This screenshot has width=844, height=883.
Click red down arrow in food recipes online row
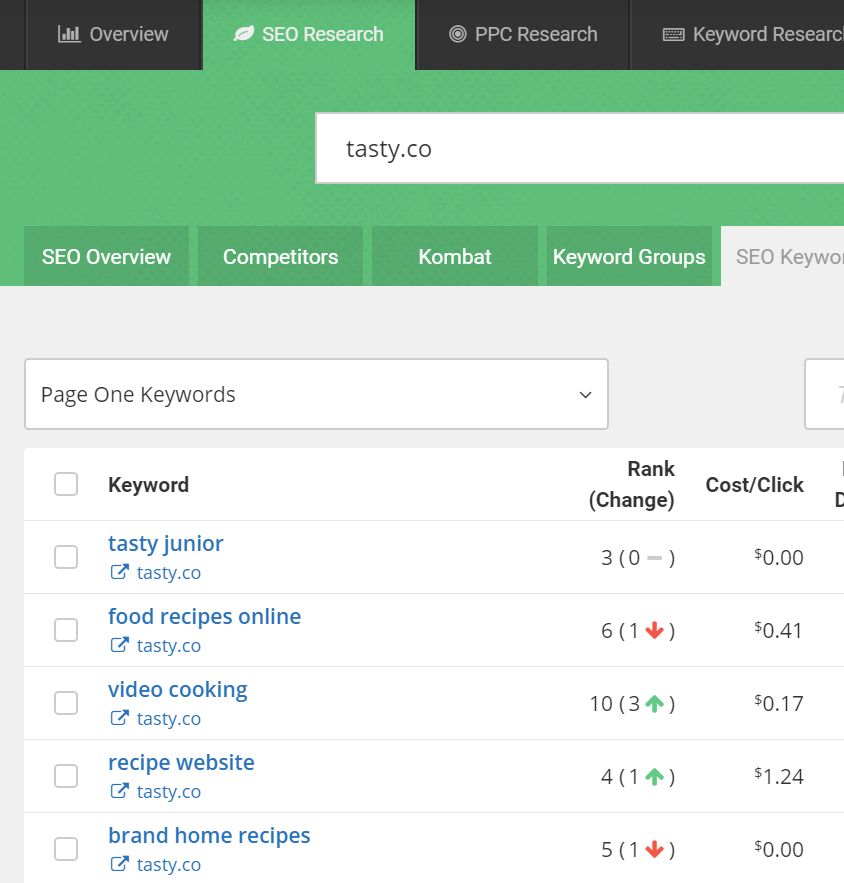pyautogui.click(x=654, y=631)
